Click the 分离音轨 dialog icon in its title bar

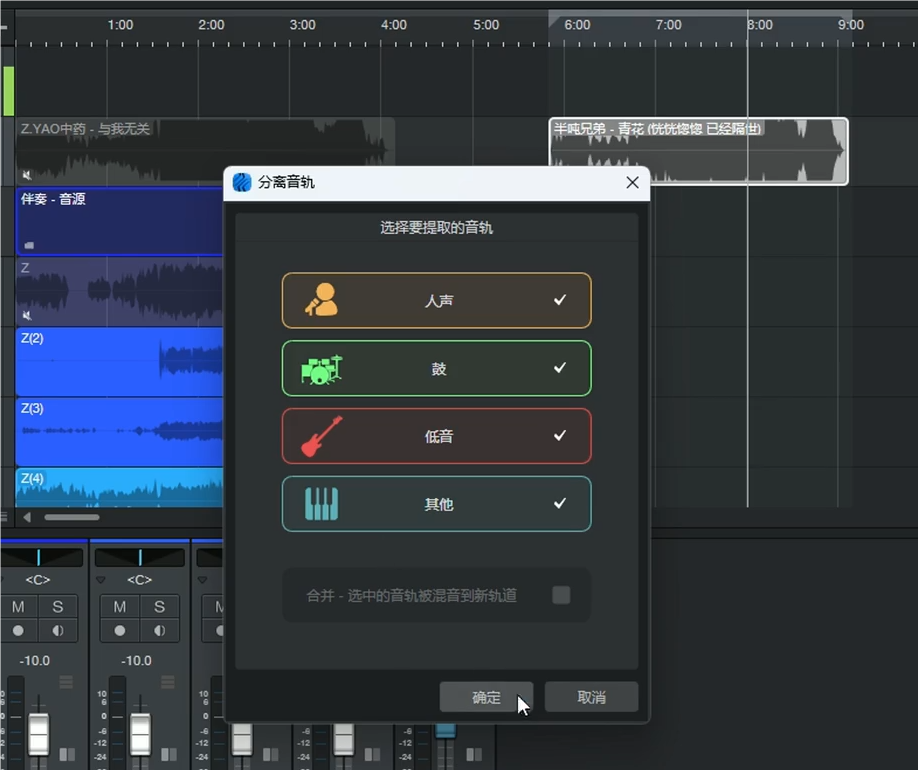coord(241,182)
